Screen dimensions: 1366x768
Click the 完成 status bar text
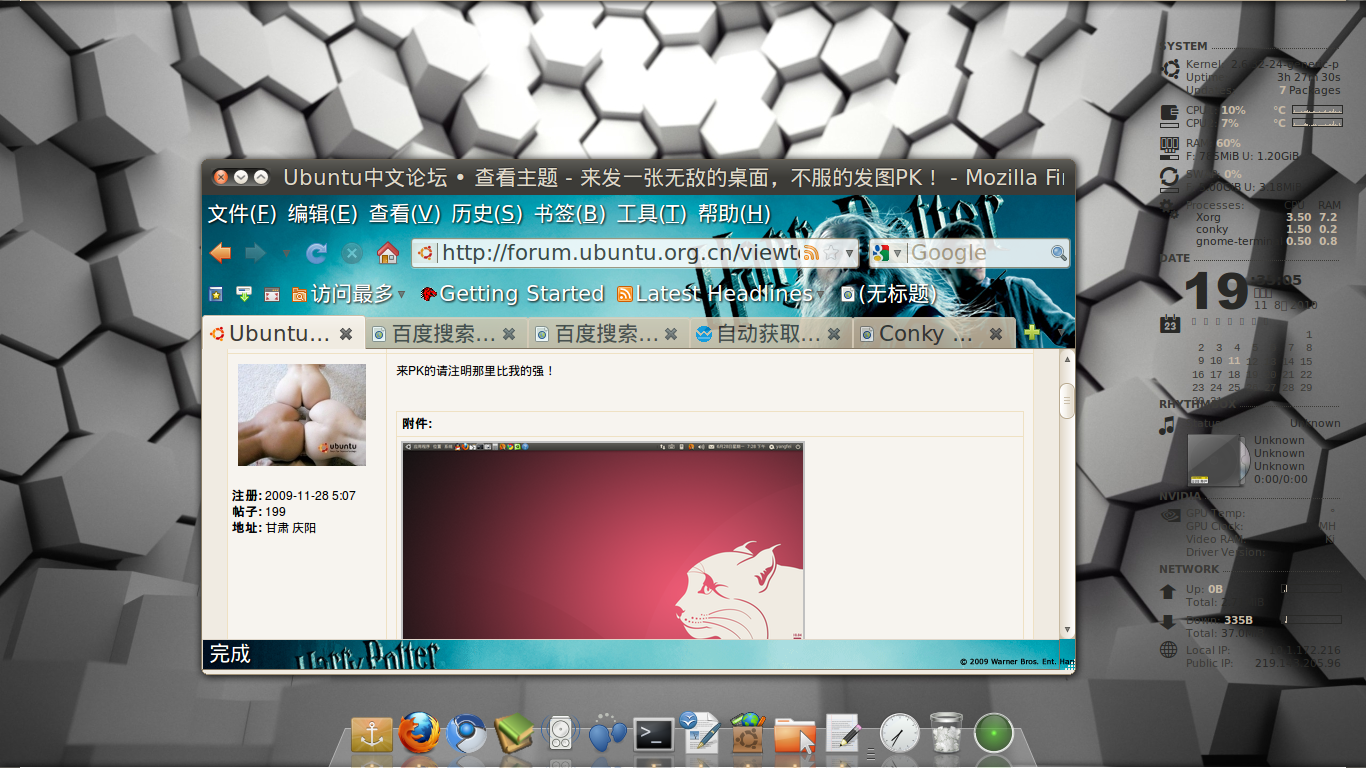click(230, 654)
